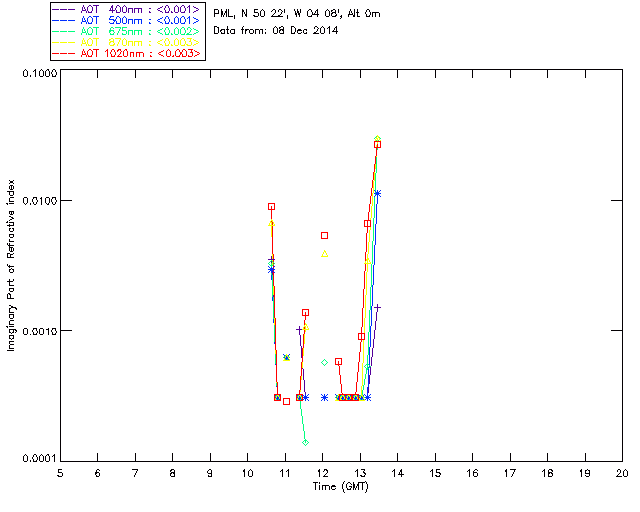Click the lone red square marker at hour 11
640x512 pixels.
[287, 402]
